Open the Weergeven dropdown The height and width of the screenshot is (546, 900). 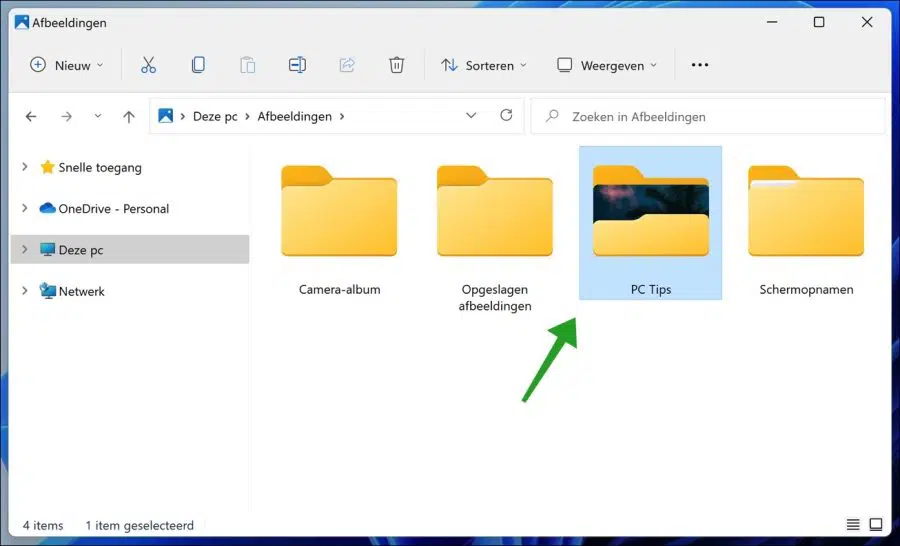pos(607,65)
